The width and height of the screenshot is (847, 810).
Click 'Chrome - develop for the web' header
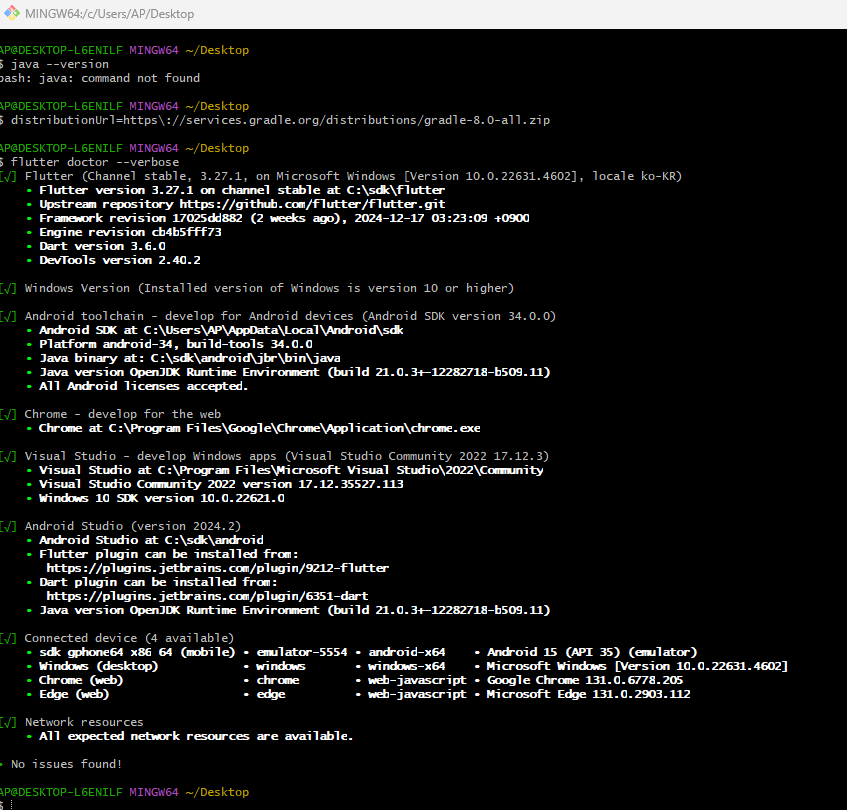coord(111,414)
